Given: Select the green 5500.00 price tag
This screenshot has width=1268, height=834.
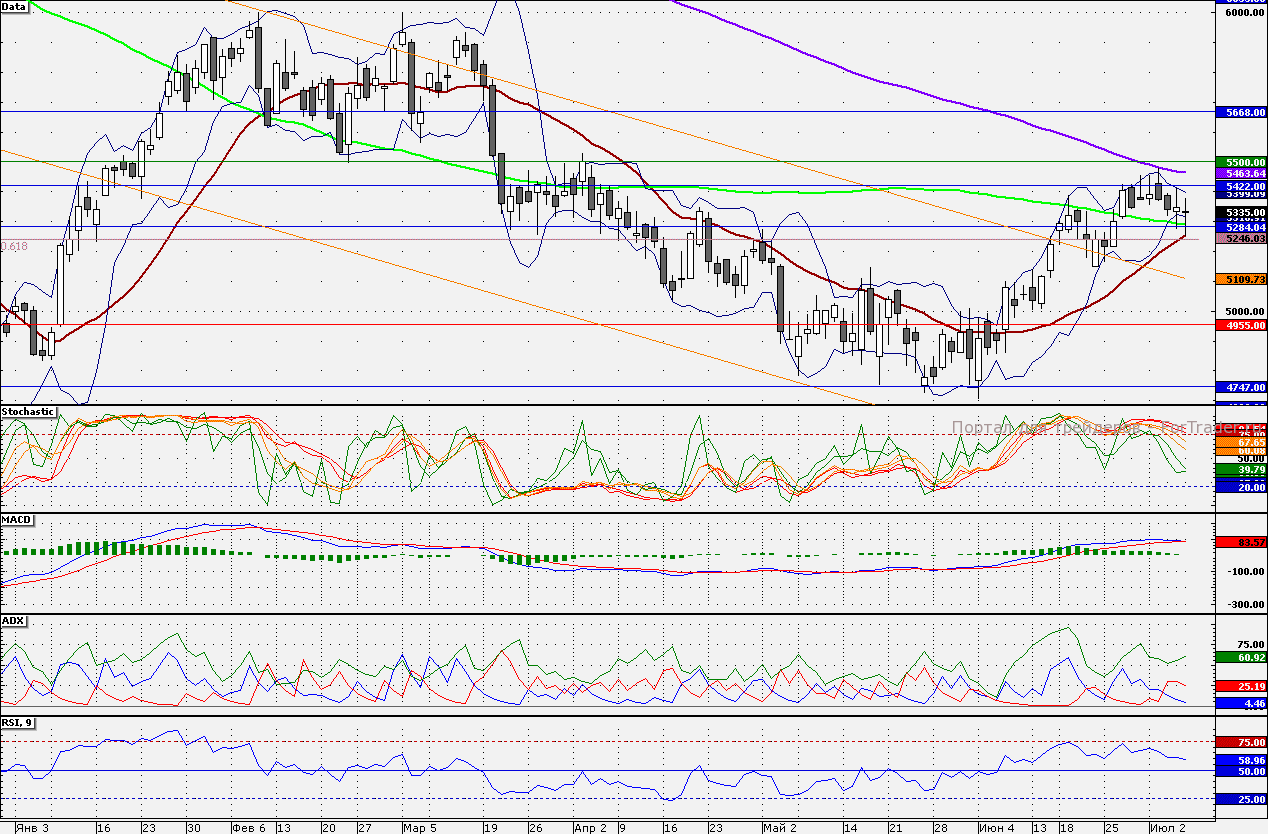Looking at the screenshot, I should (1241, 161).
